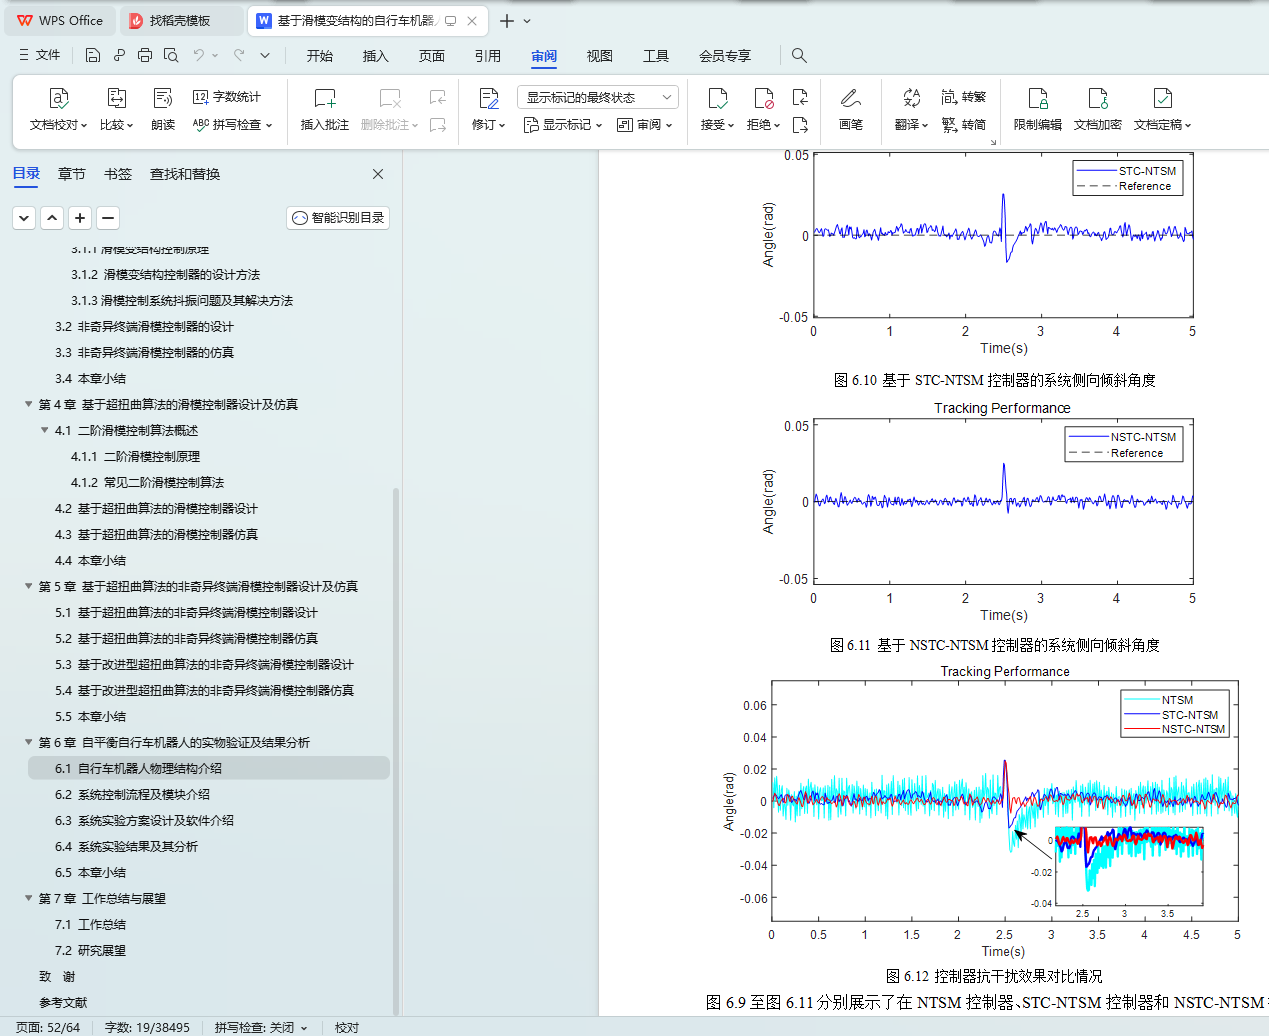The image size is (1269, 1036).
Task: Click 插入批注 to add a comment
Action: pyautogui.click(x=325, y=110)
